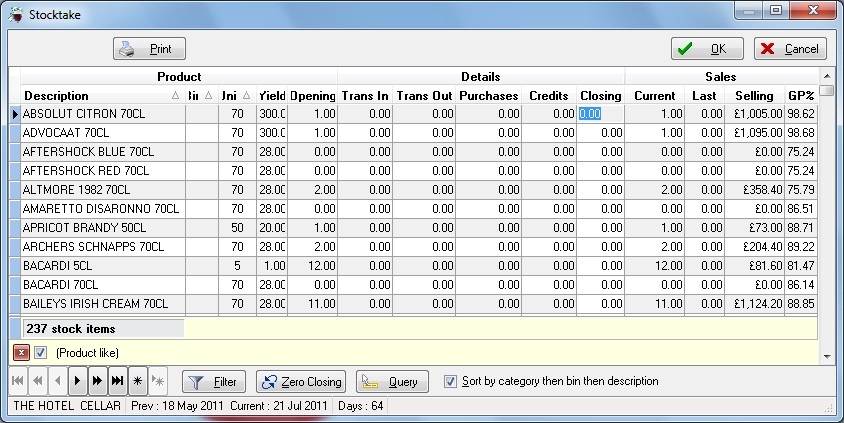Zero Closing values button

[x=301, y=382]
